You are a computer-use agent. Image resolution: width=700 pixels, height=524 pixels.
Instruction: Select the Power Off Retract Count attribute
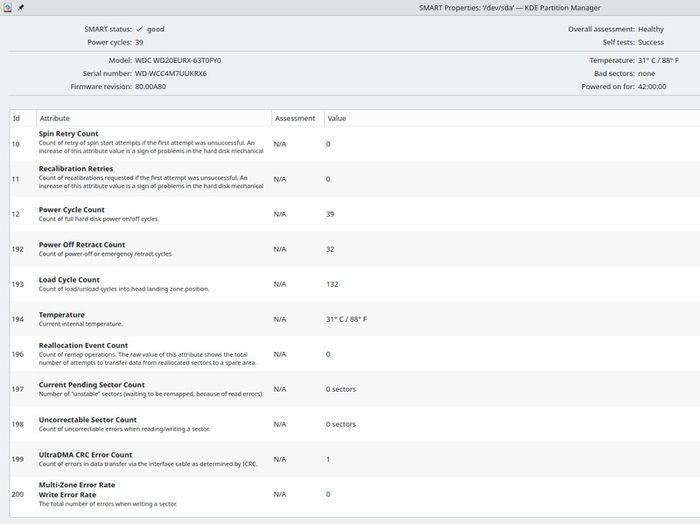(82, 245)
